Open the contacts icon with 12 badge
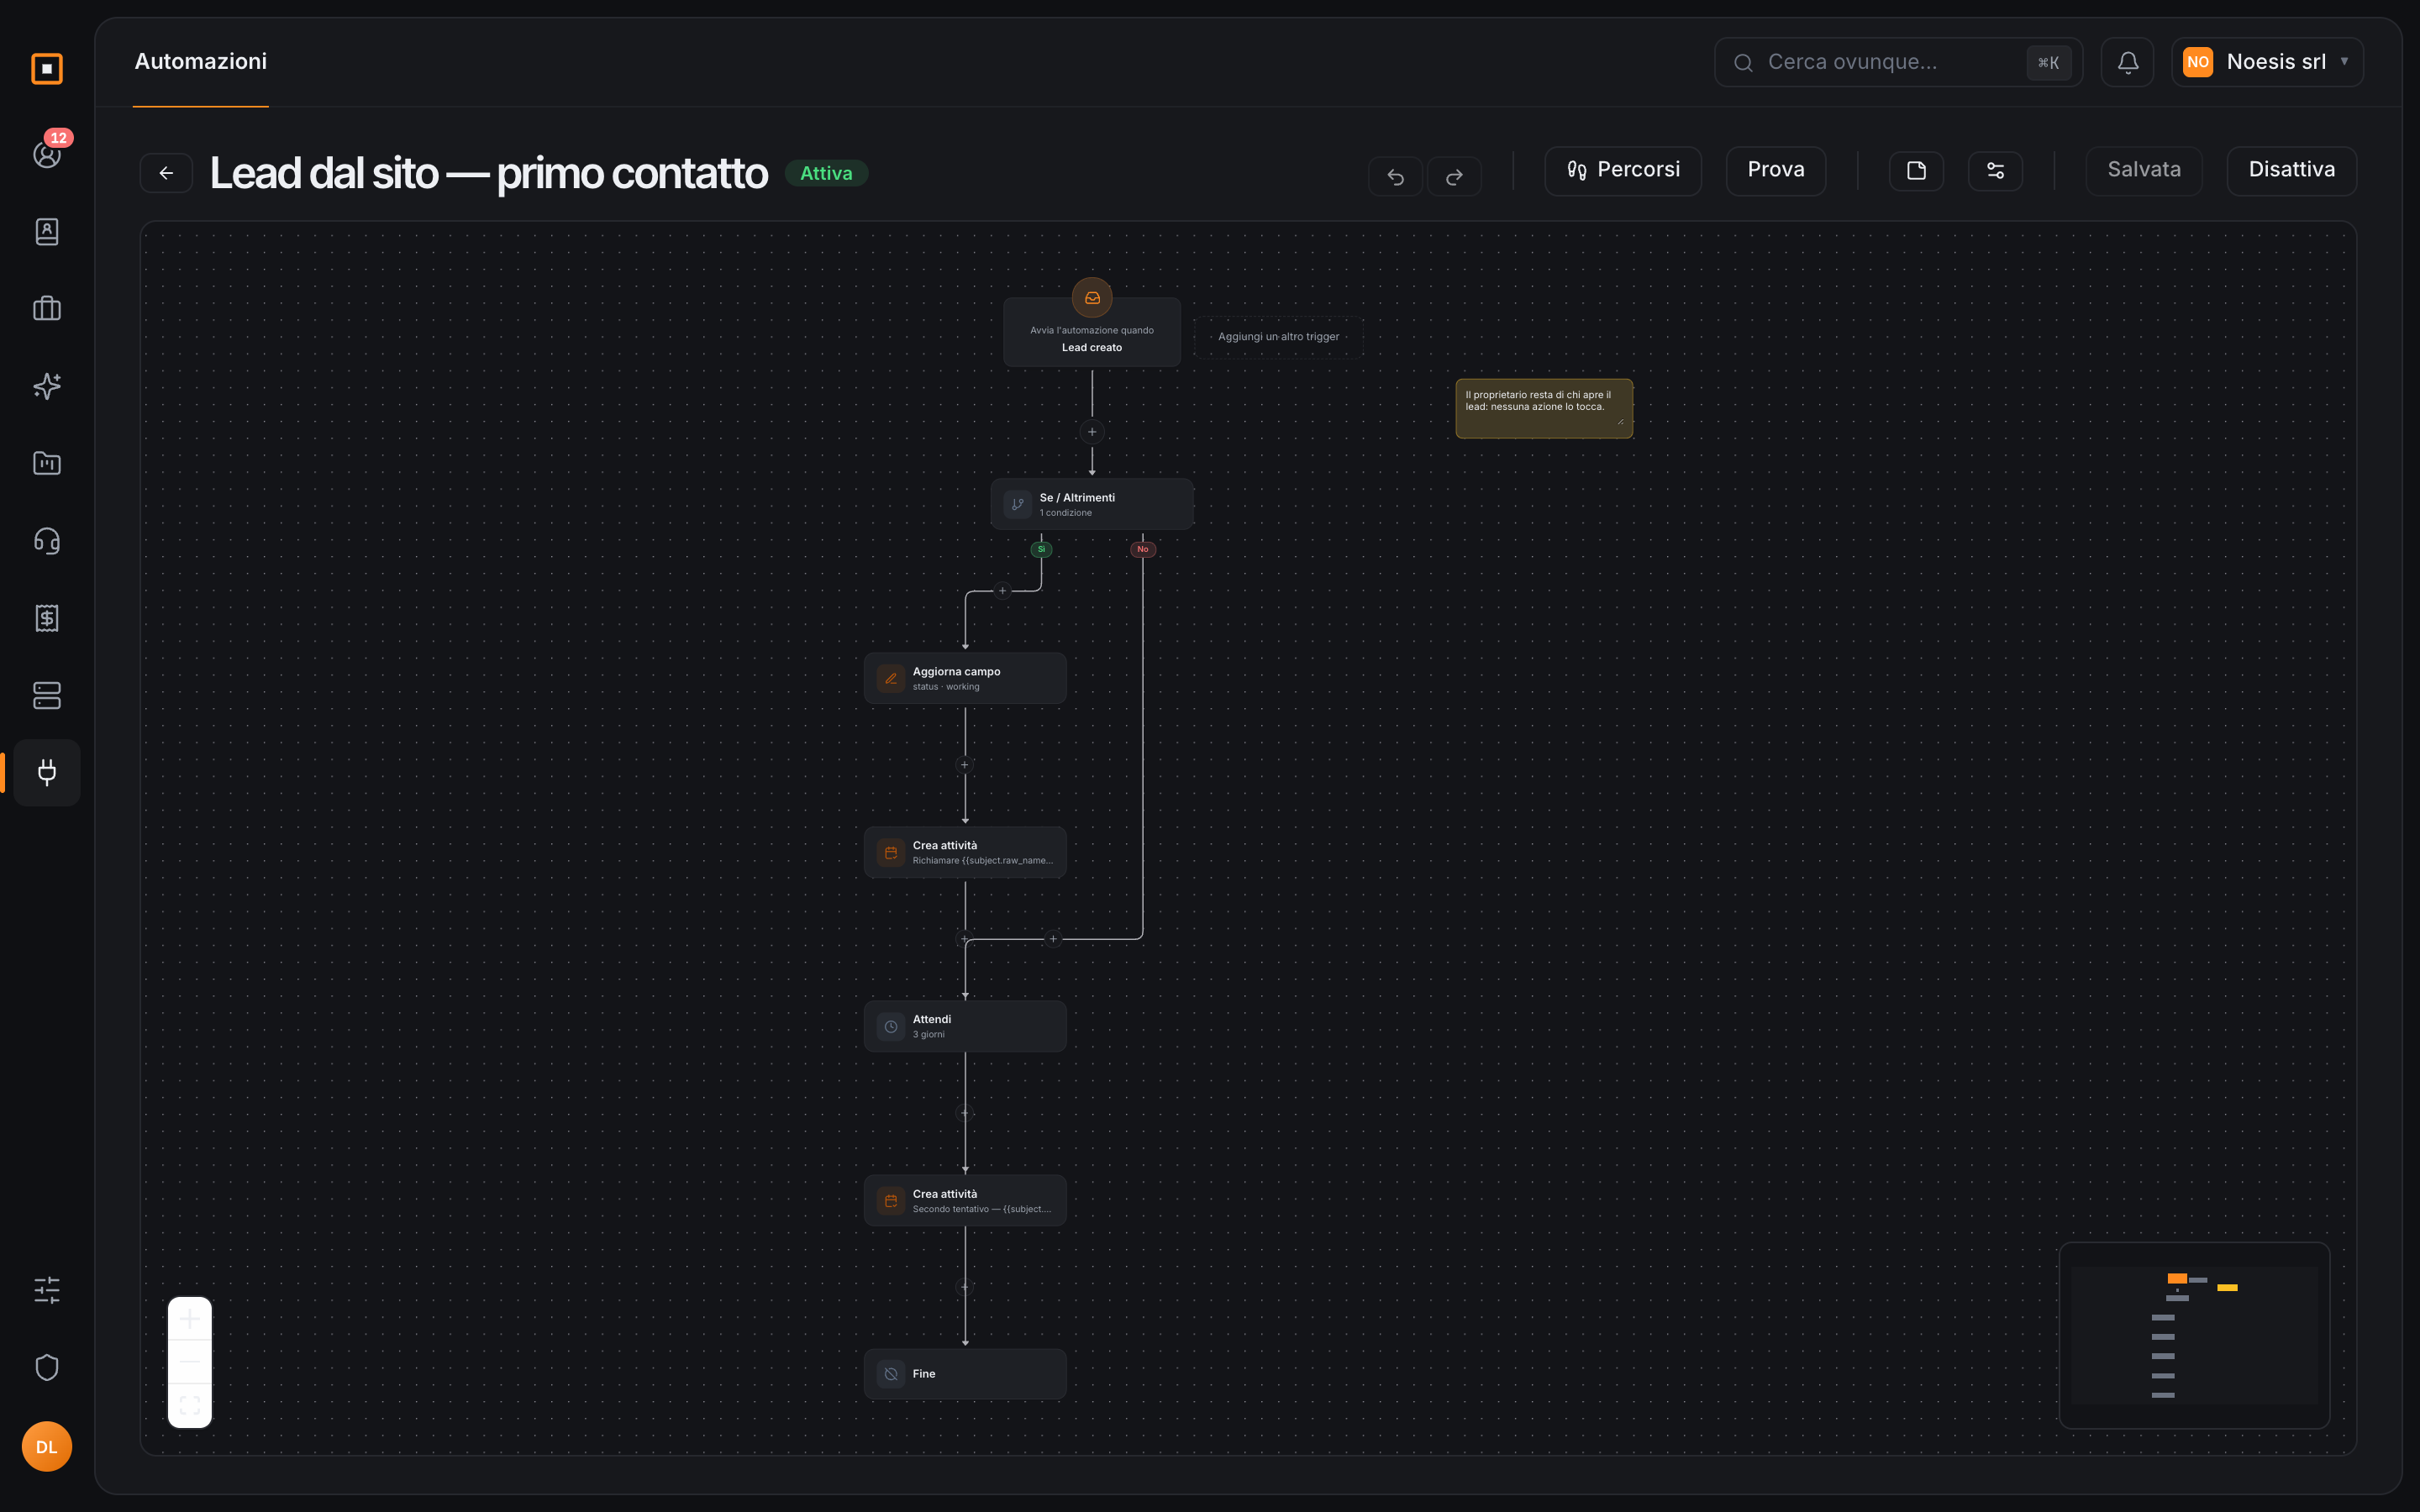 tap(47, 154)
